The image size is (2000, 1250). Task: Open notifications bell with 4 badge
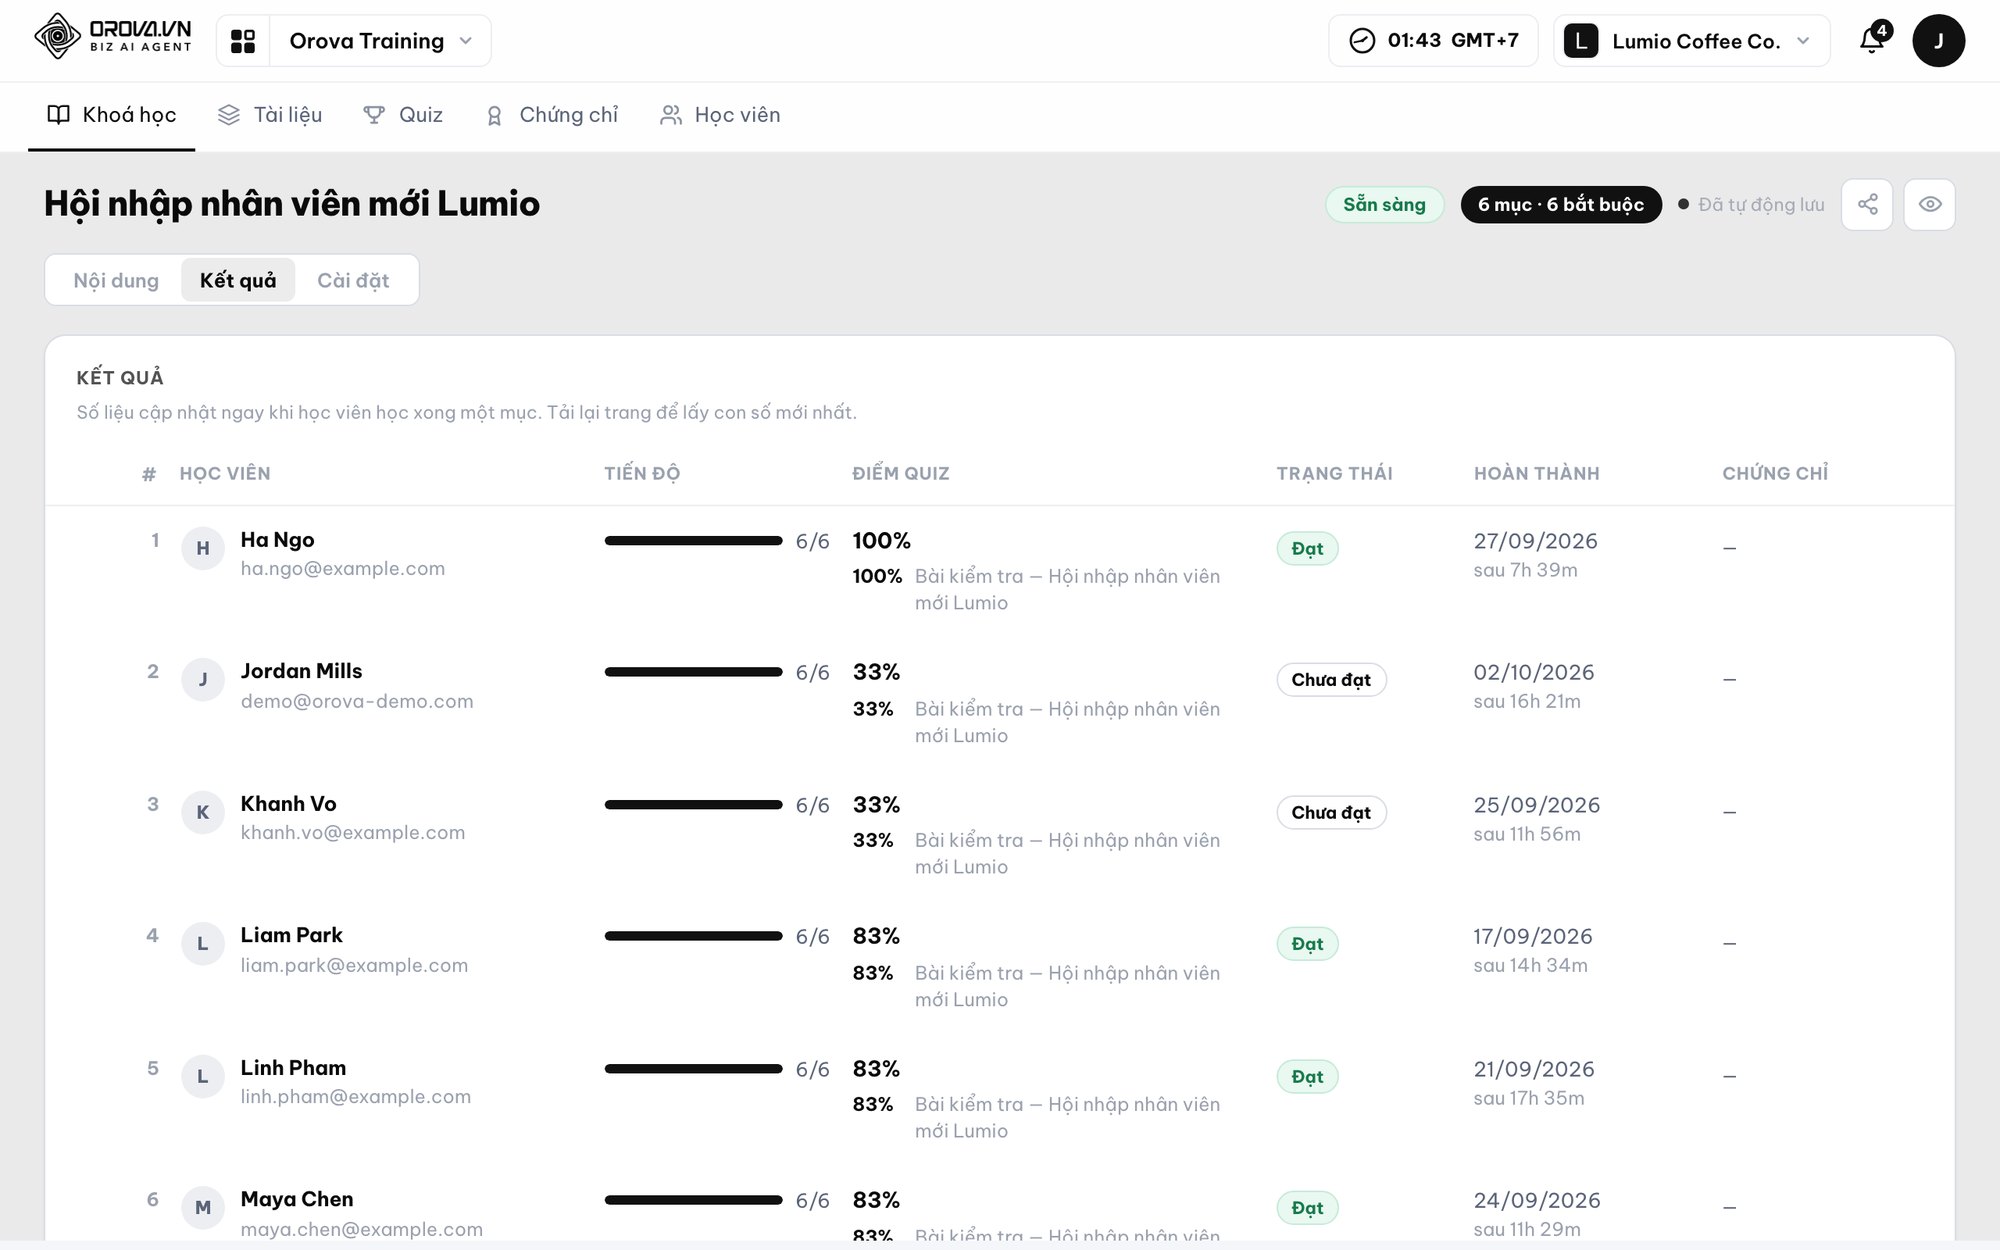pos(1872,40)
